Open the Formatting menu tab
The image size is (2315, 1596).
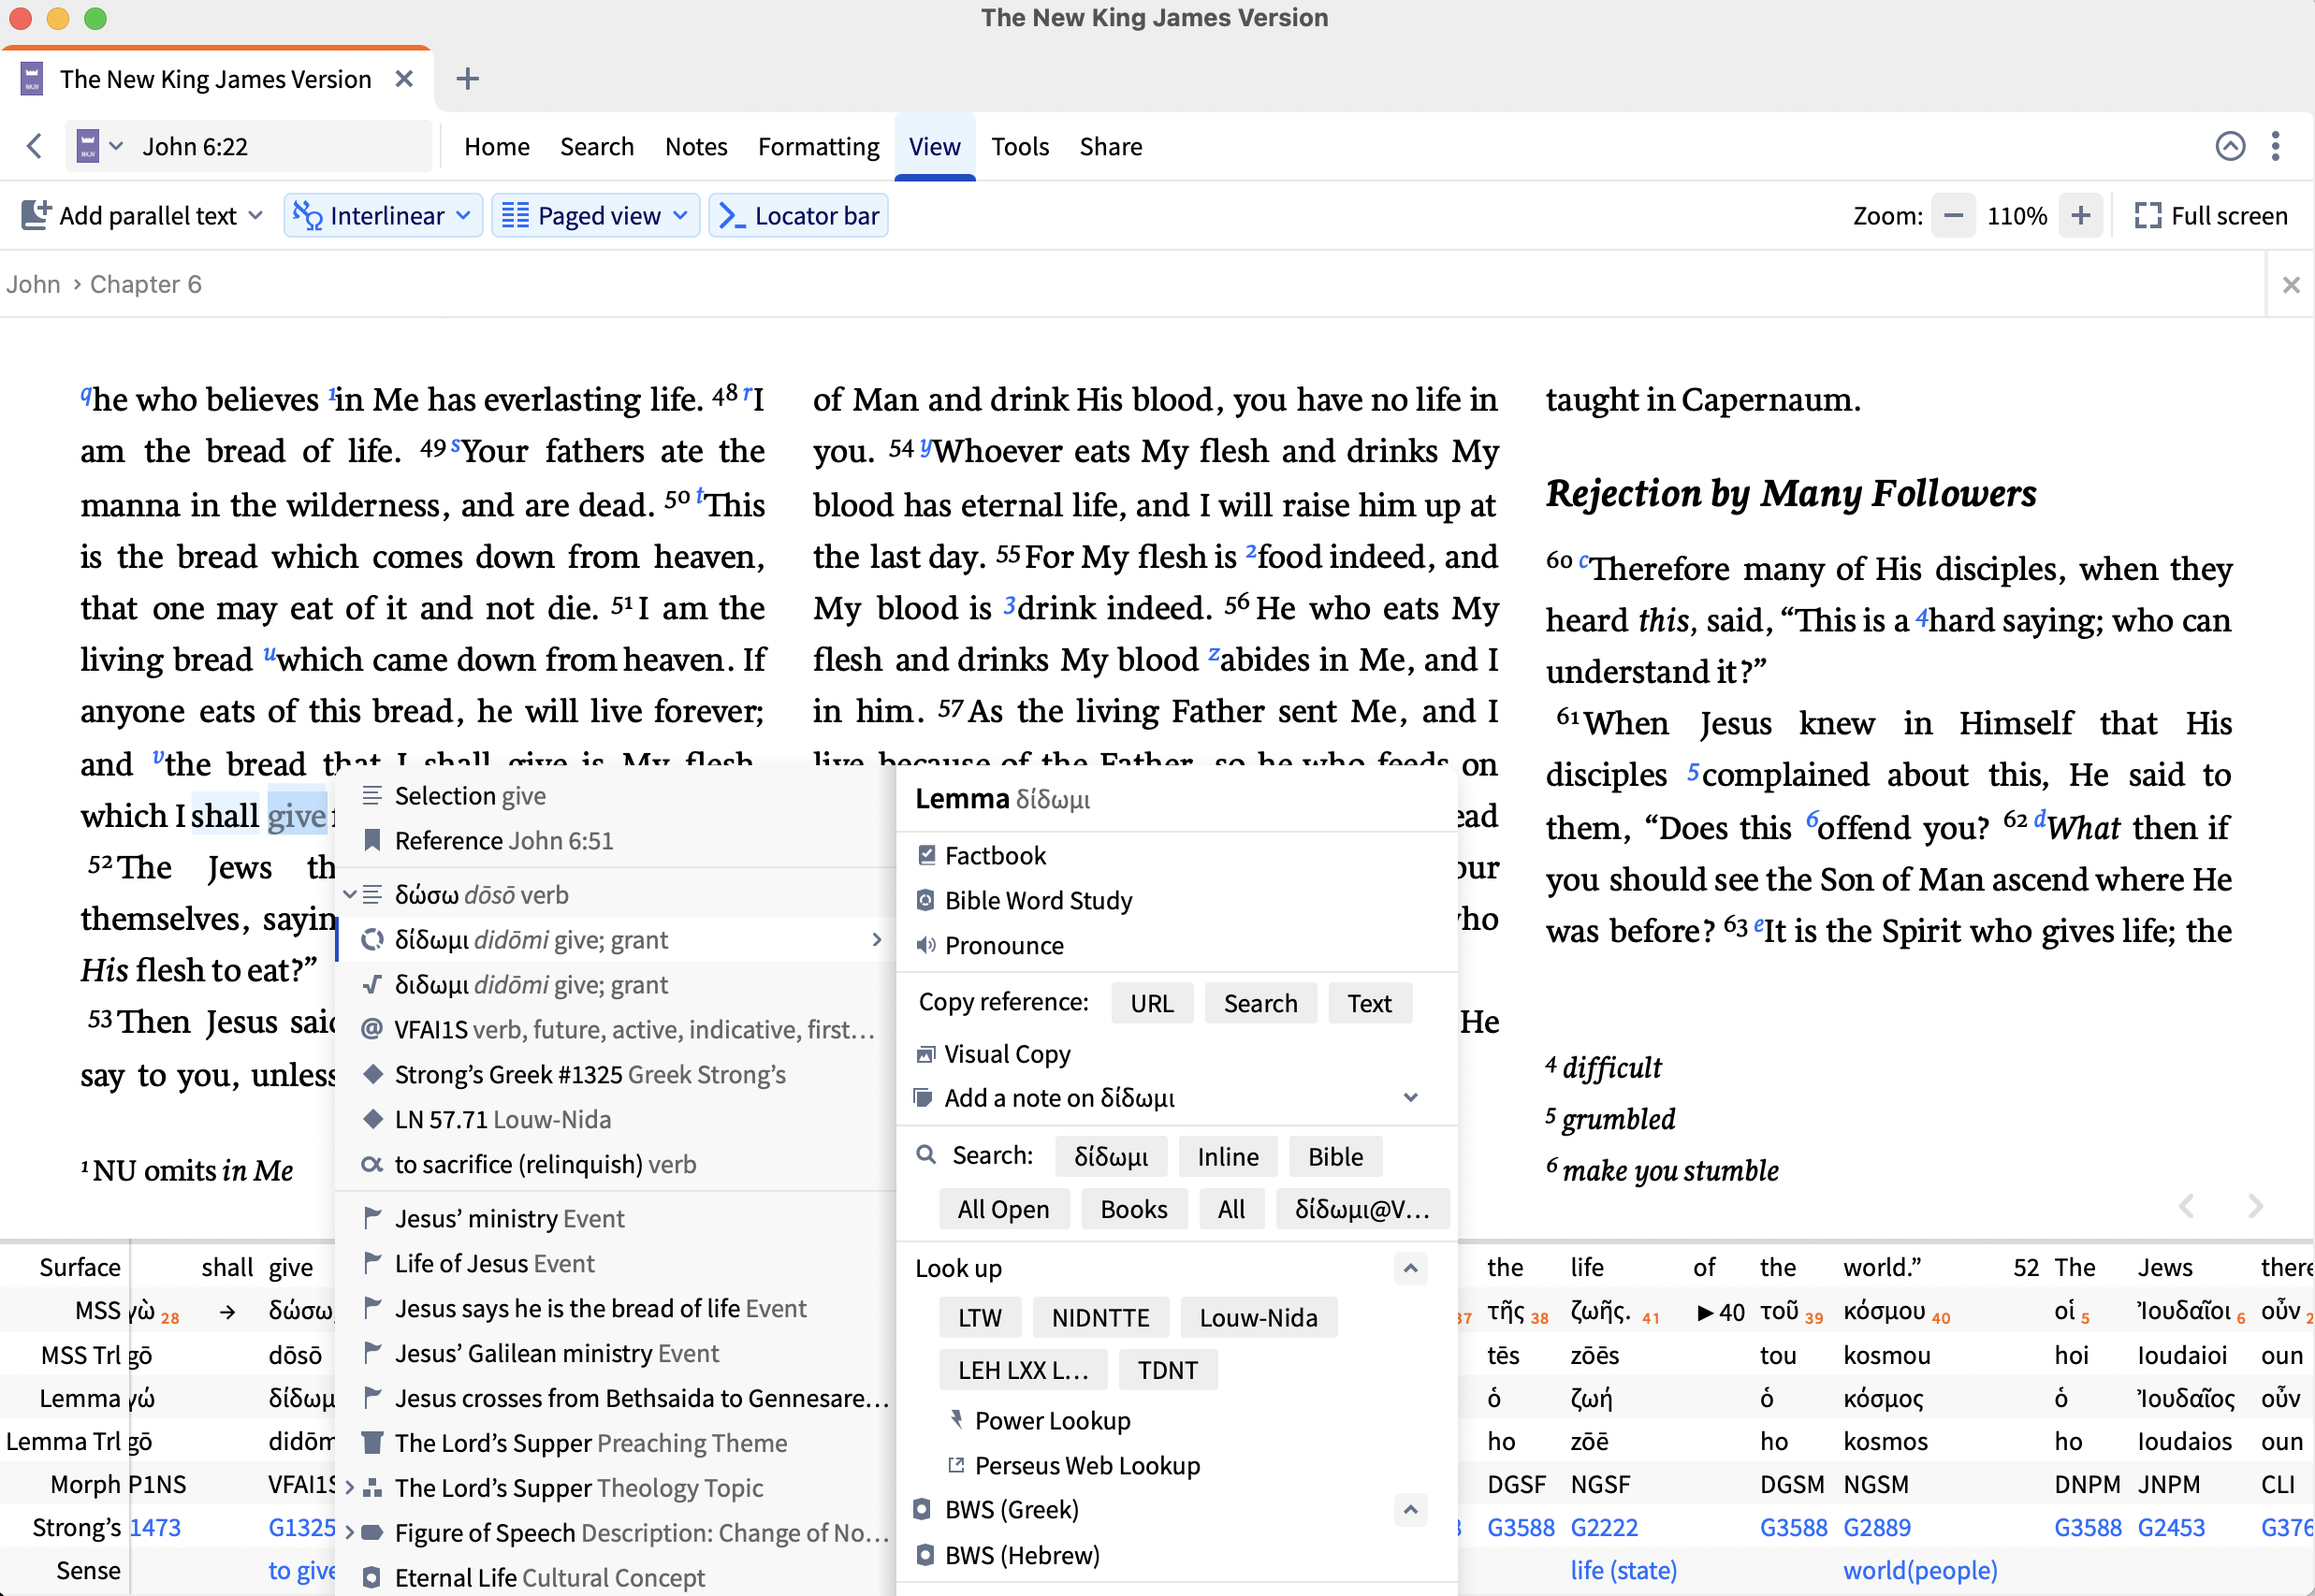818,146
